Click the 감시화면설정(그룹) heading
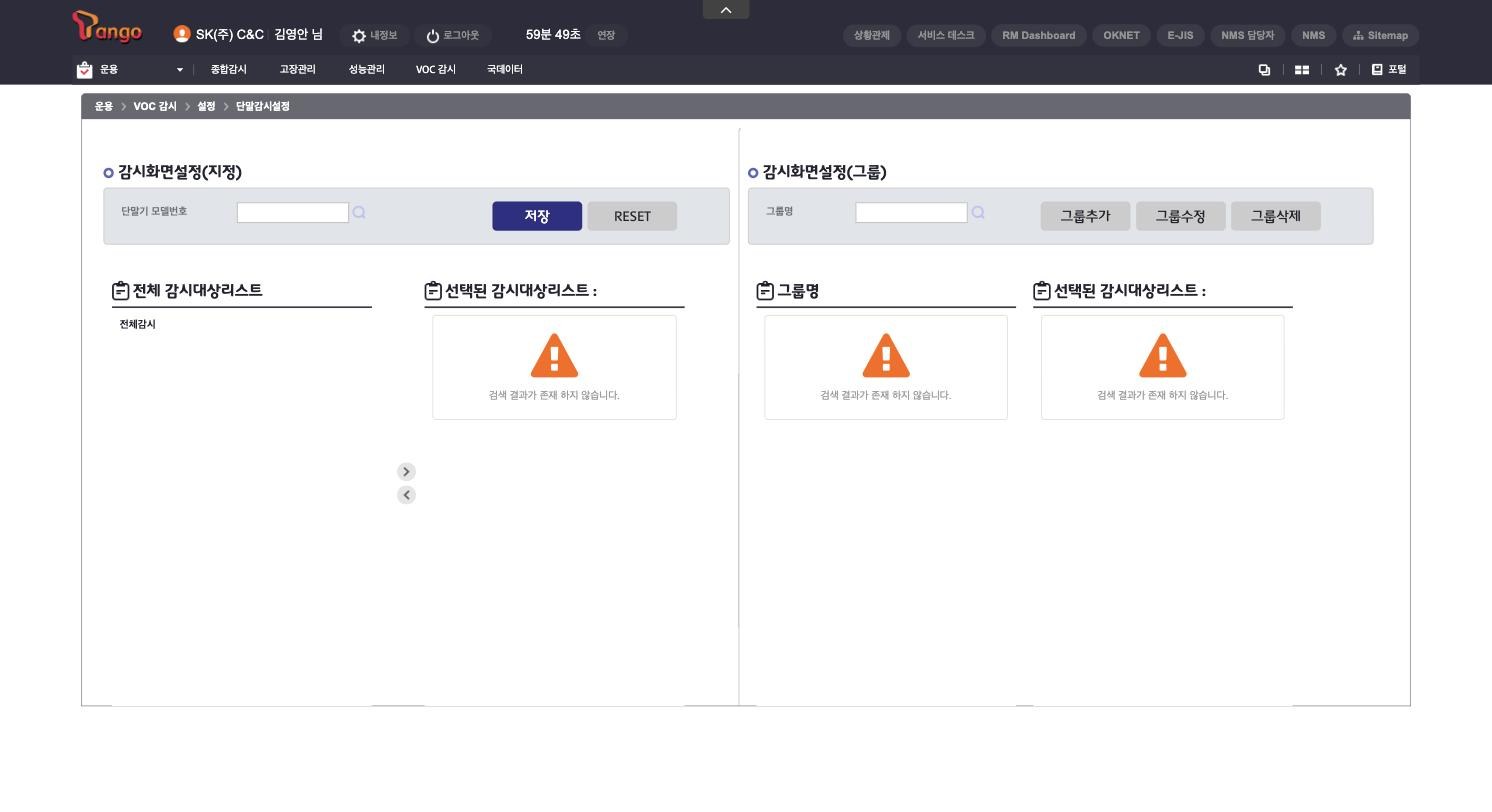This screenshot has width=1492, height=812. [824, 172]
